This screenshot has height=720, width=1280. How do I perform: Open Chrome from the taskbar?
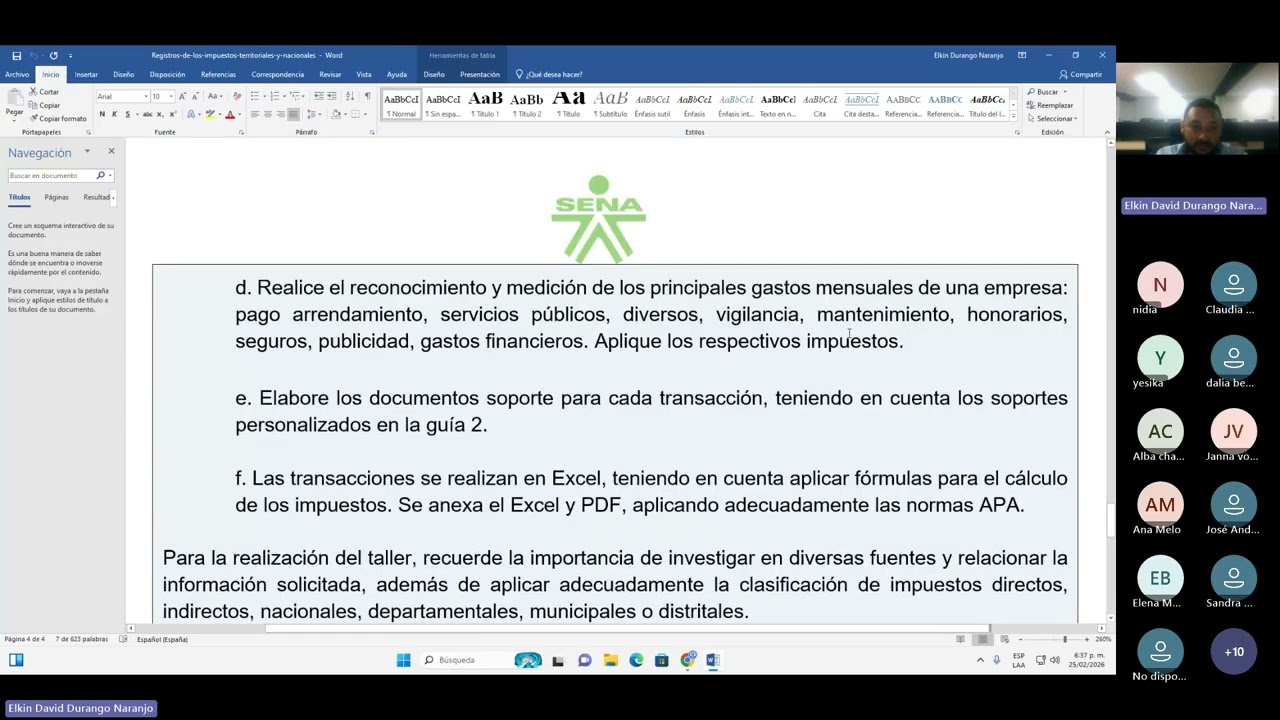point(687,660)
